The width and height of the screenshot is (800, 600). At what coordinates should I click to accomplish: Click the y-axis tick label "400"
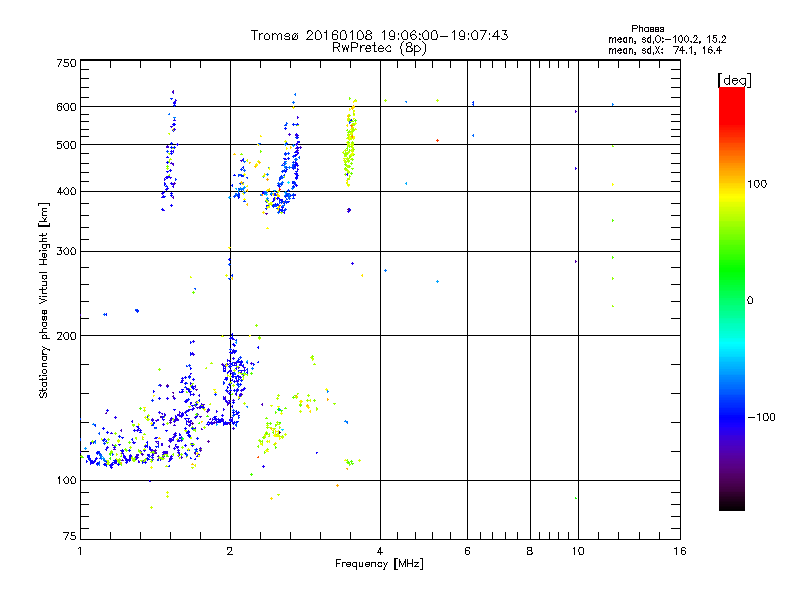click(x=66, y=191)
